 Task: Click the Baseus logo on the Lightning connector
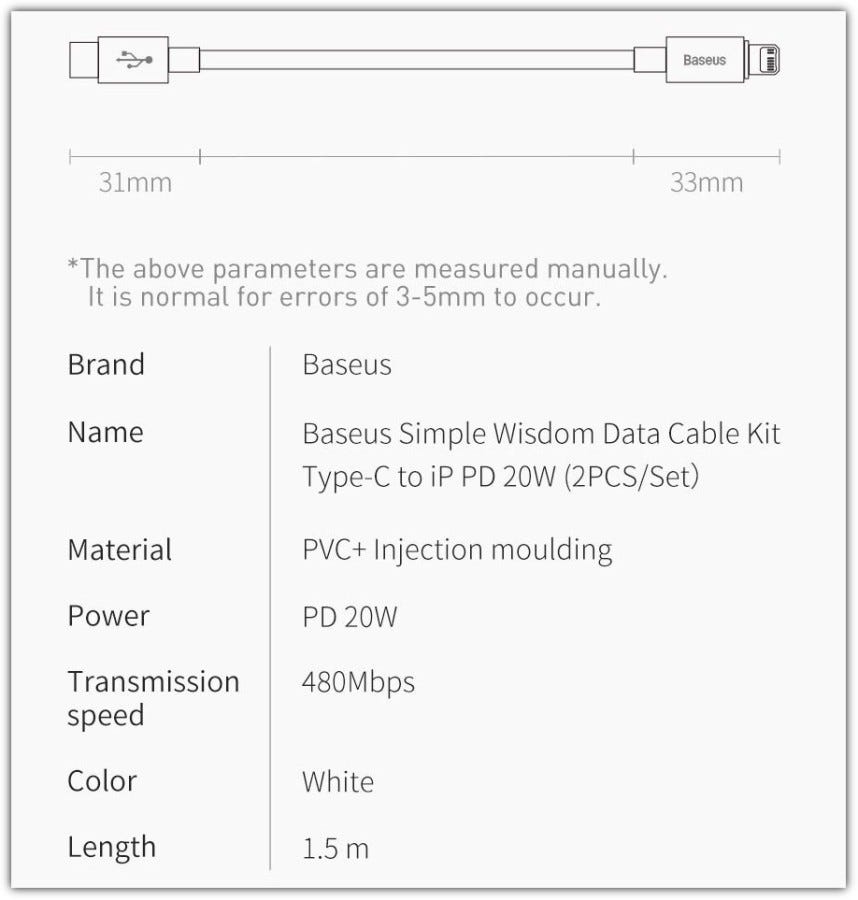tap(704, 60)
